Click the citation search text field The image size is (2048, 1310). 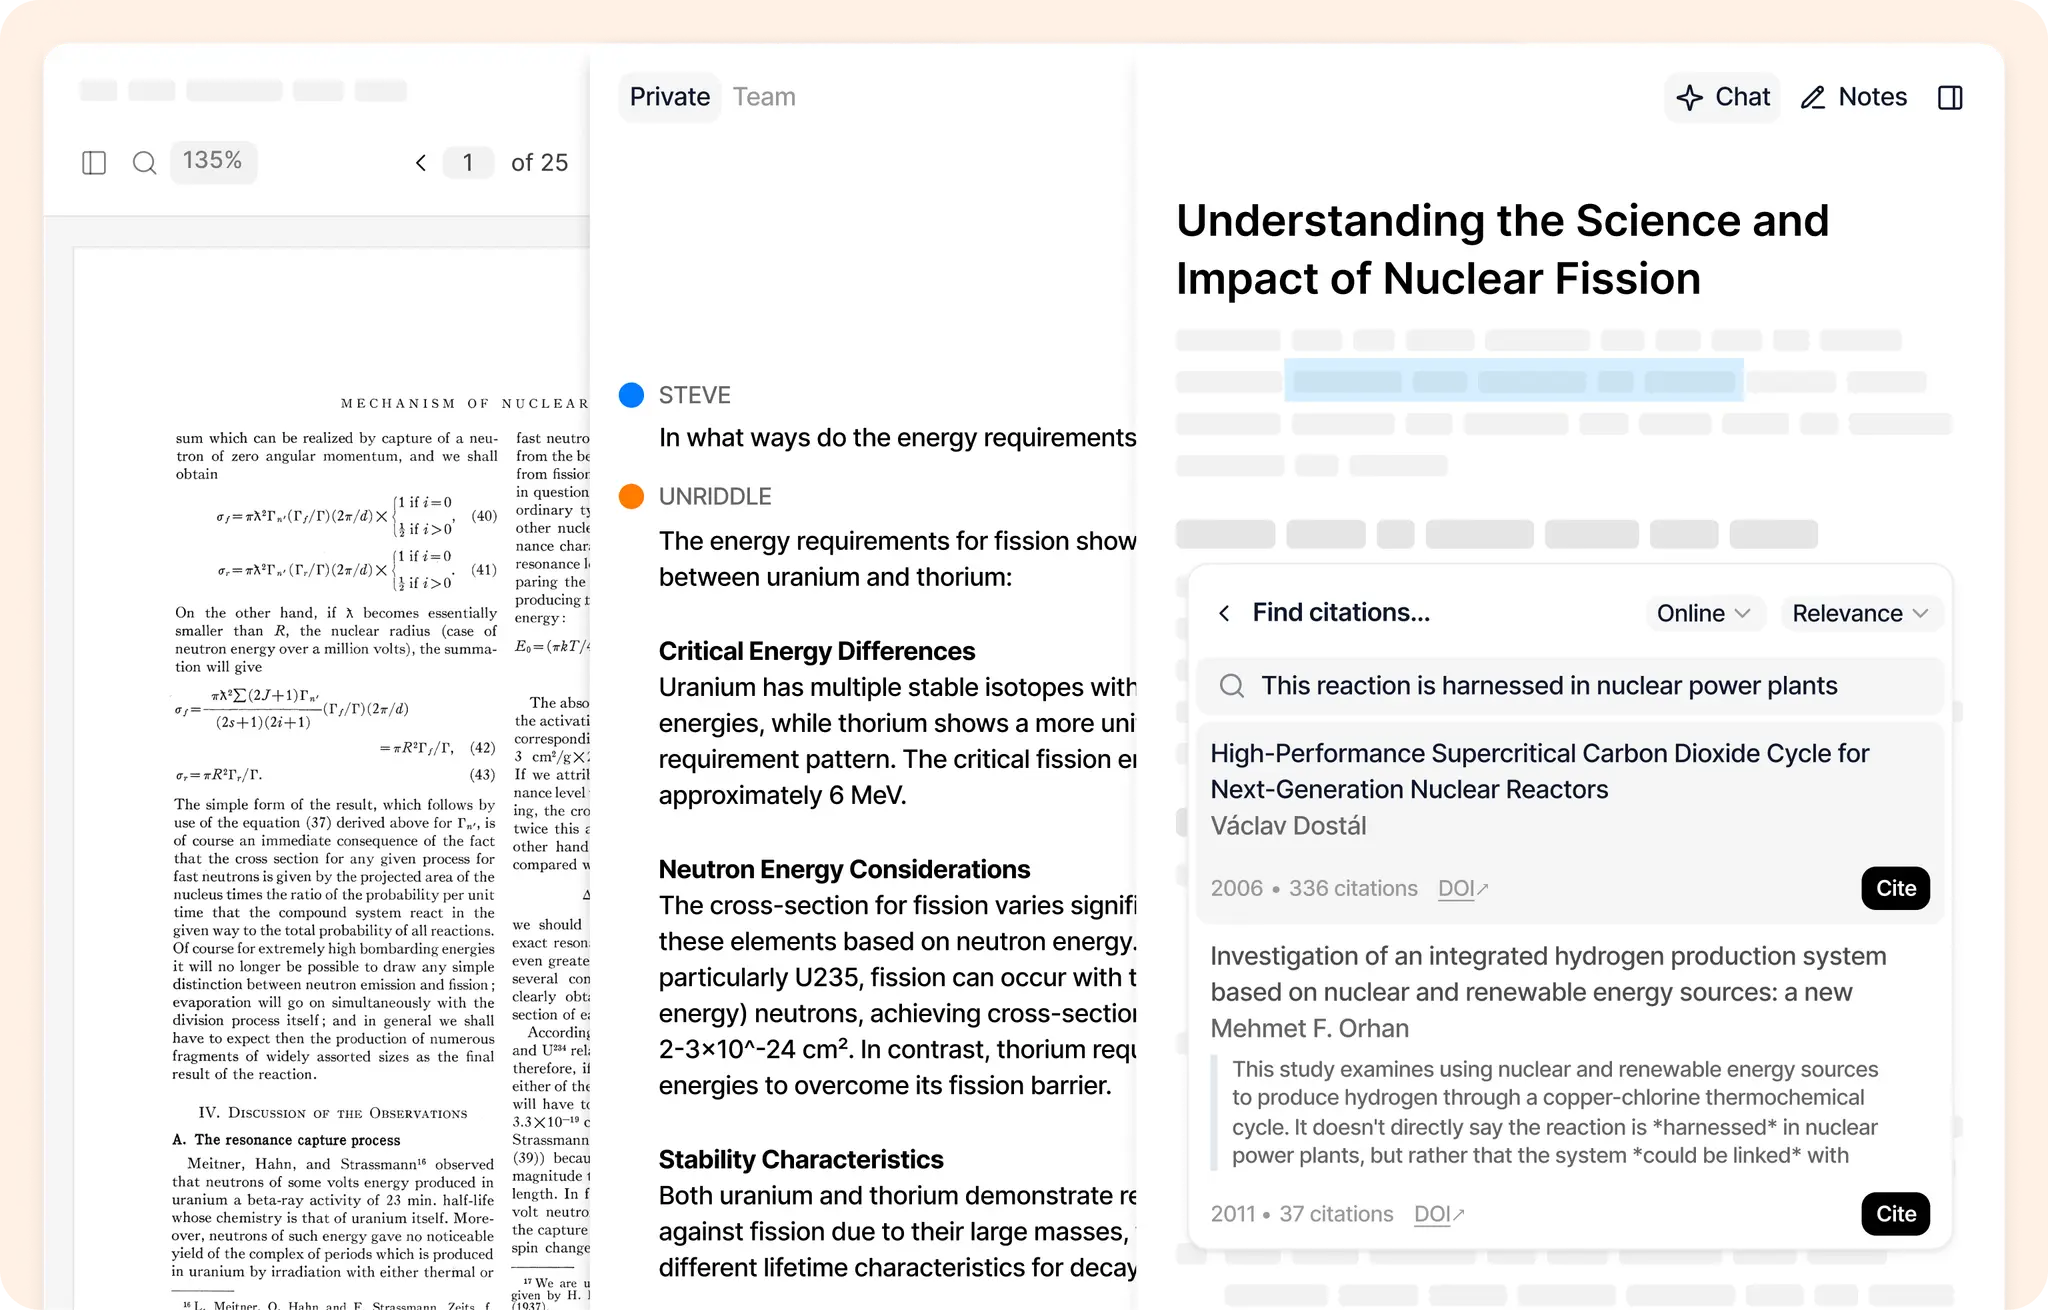(1548, 686)
